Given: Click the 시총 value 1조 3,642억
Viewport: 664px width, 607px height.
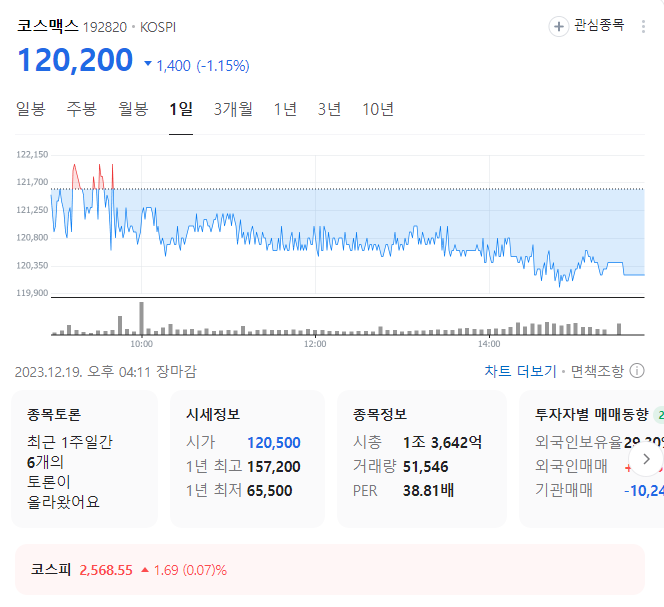Looking at the screenshot, I should pos(443,442).
